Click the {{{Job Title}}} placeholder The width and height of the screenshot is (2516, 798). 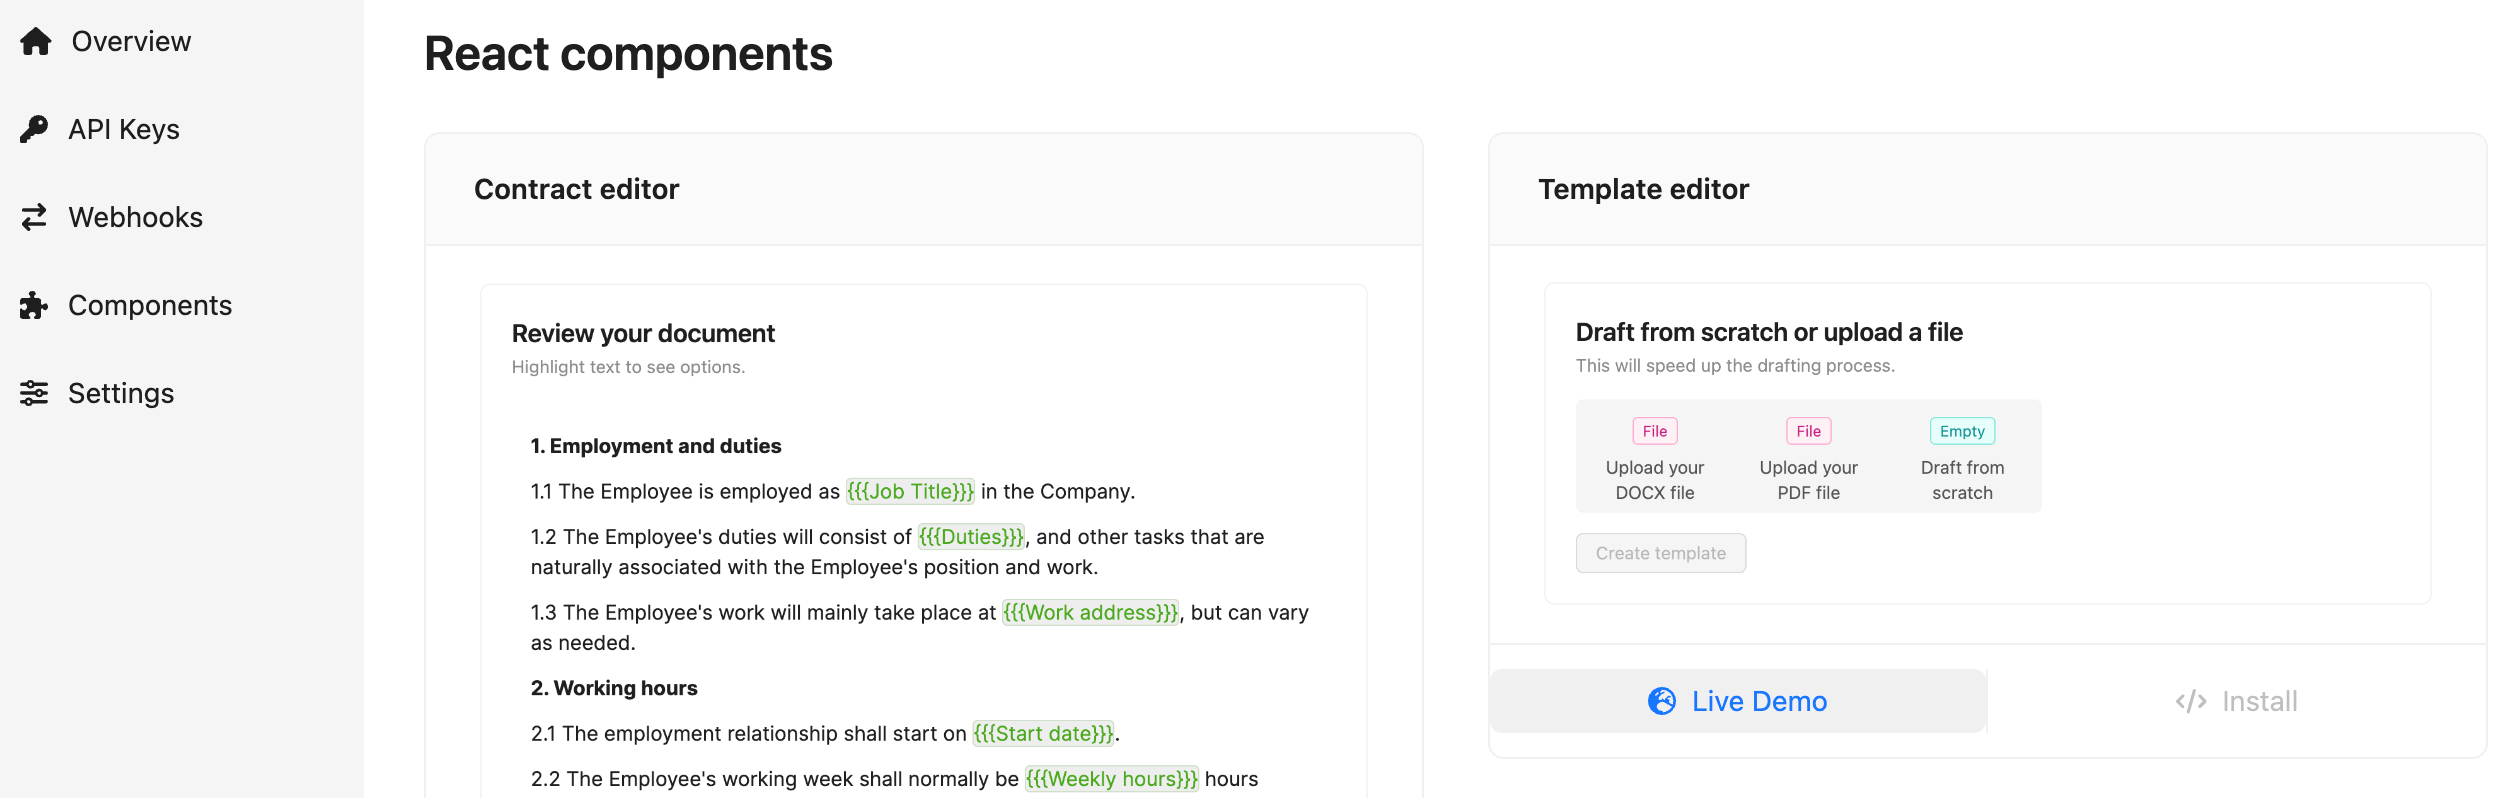[910, 491]
